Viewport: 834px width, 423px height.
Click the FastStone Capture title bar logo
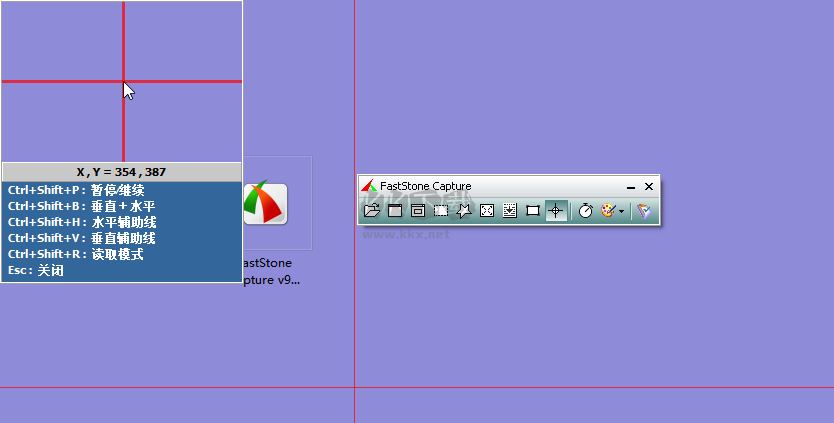(369, 186)
